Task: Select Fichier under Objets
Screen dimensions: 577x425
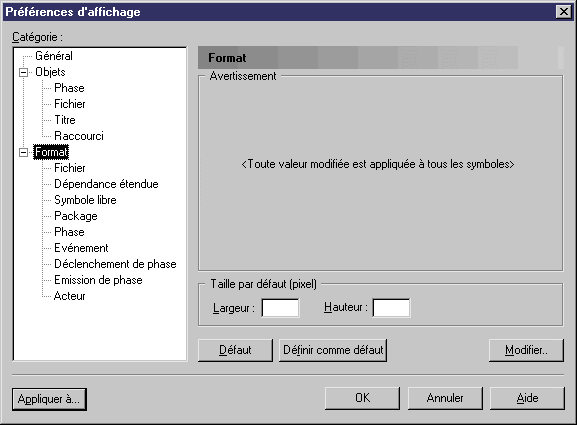Action: pos(70,104)
